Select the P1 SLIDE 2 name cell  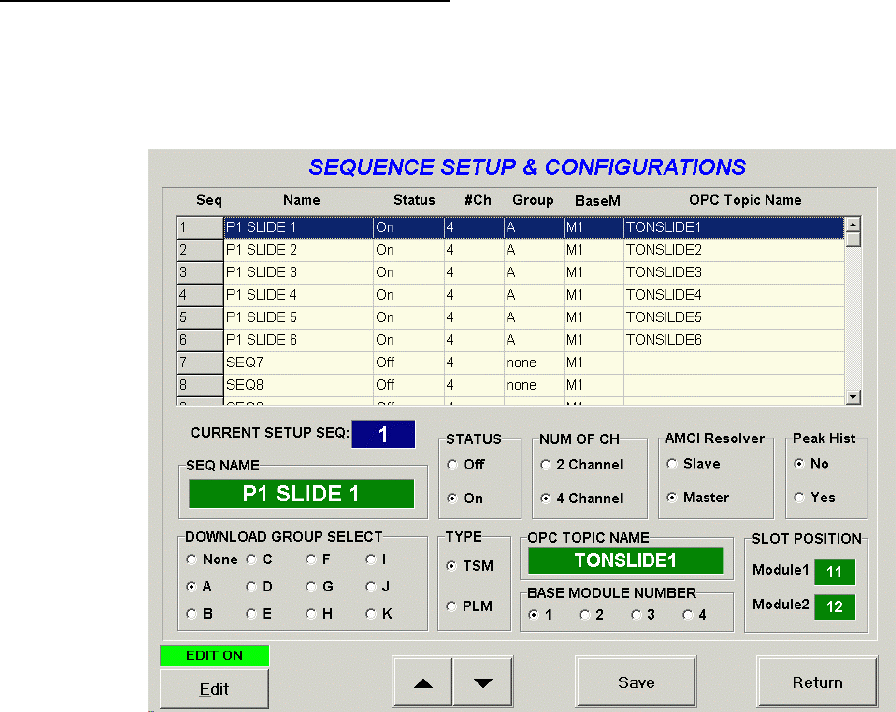pos(298,250)
